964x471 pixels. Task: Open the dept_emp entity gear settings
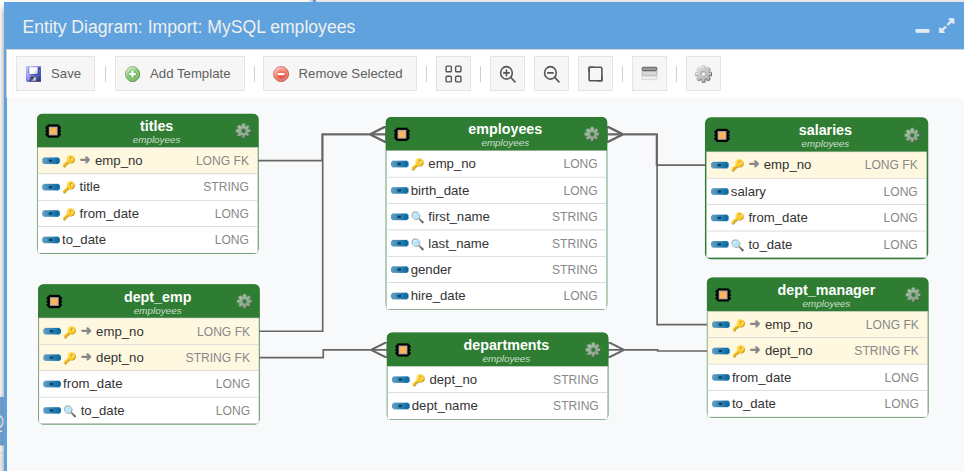coord(244,301)
